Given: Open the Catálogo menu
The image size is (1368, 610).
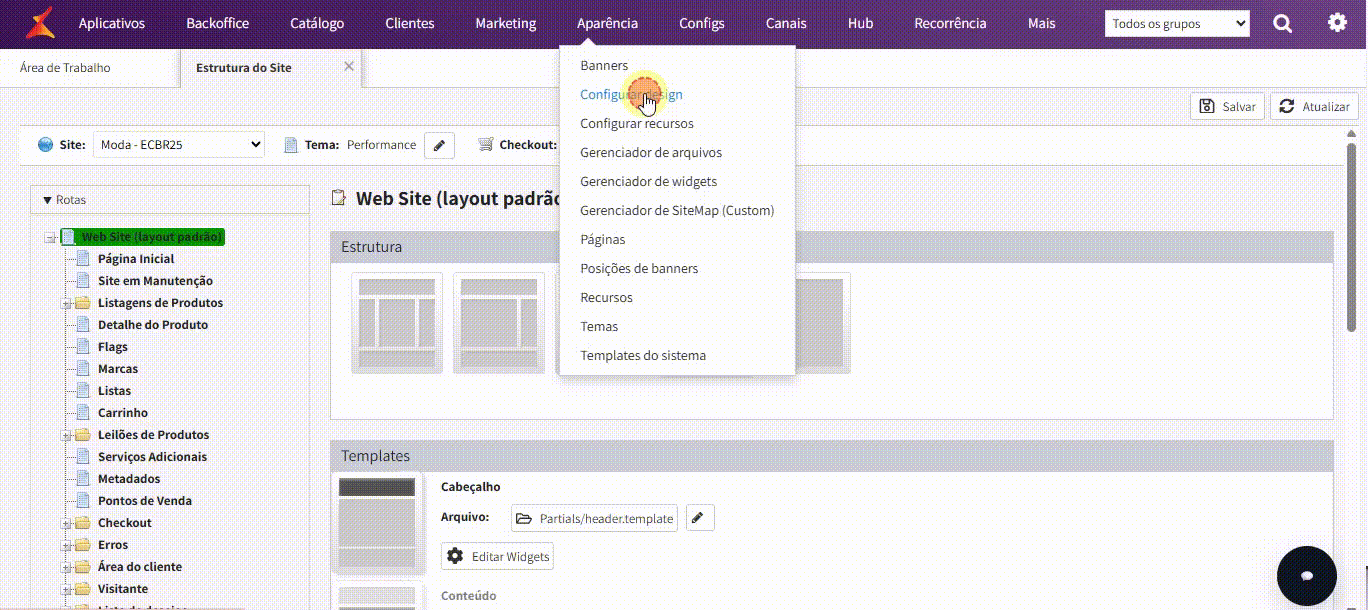Looking at the screenshot, I should [x=317, y=23].
